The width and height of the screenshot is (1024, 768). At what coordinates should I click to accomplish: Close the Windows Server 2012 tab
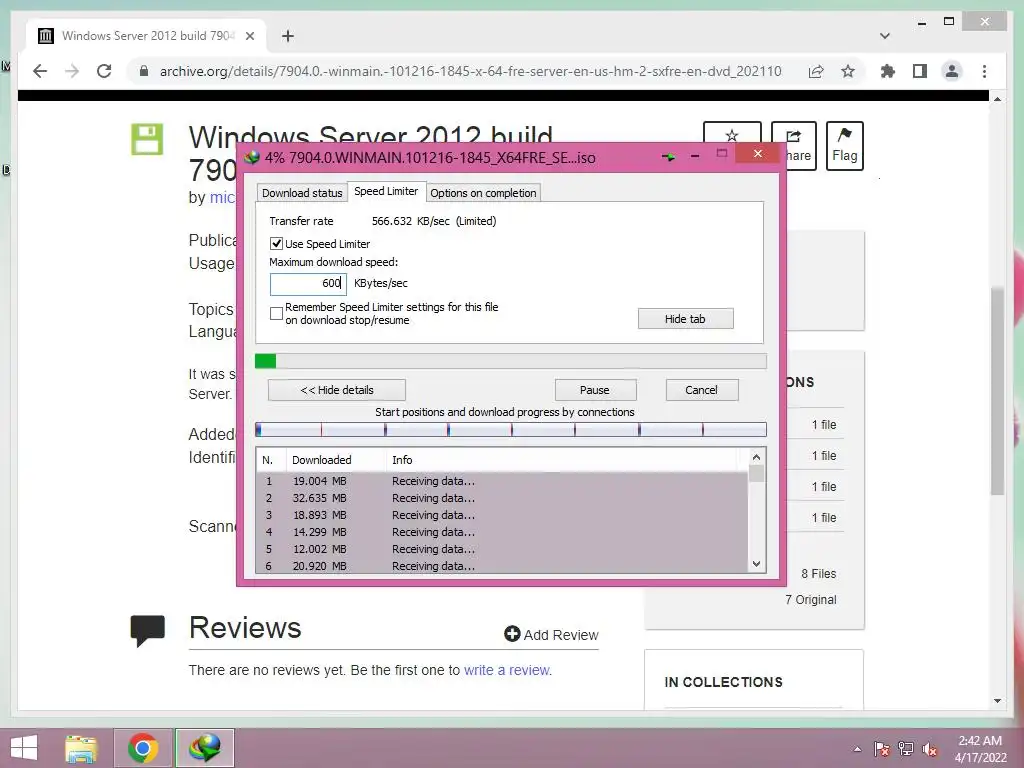(x=250, y=36)
